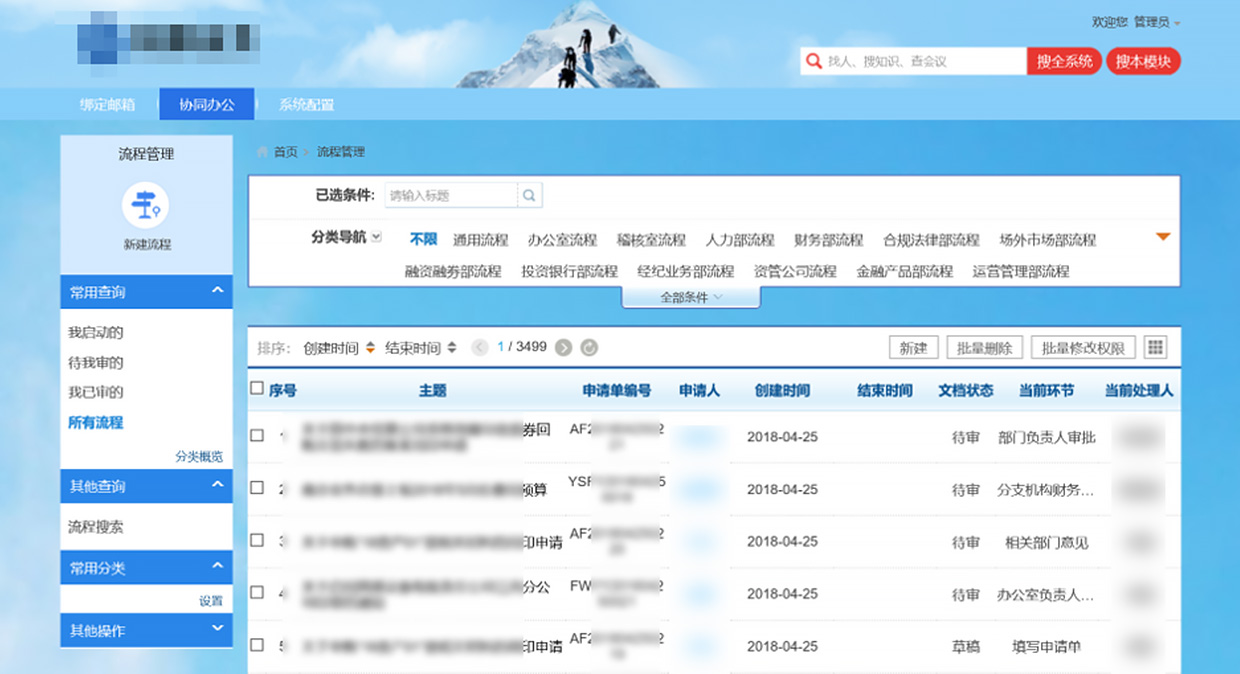Screen dimensions: 1240x674
Task: Check the third row's checkbox
Action: tap(257, 540)
